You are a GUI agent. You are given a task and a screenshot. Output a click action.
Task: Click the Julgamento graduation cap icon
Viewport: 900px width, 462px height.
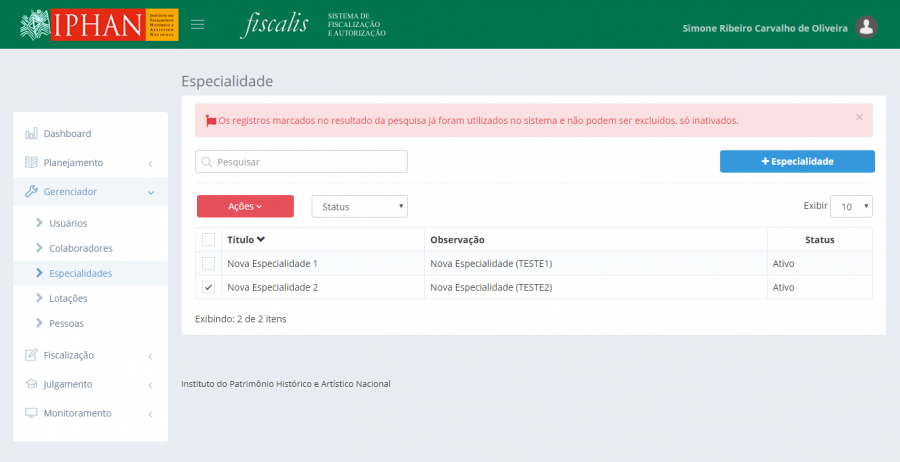(x=31, y=384)
